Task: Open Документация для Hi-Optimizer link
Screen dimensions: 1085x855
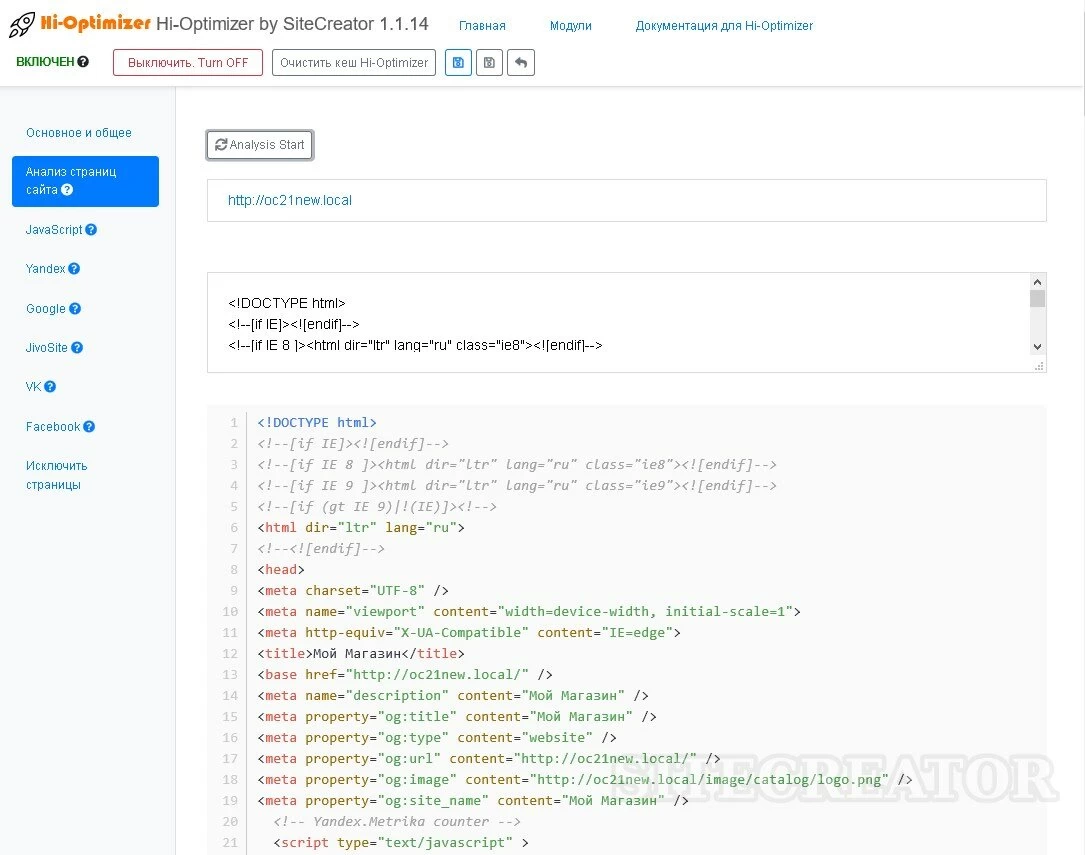Action: [724, 26]
